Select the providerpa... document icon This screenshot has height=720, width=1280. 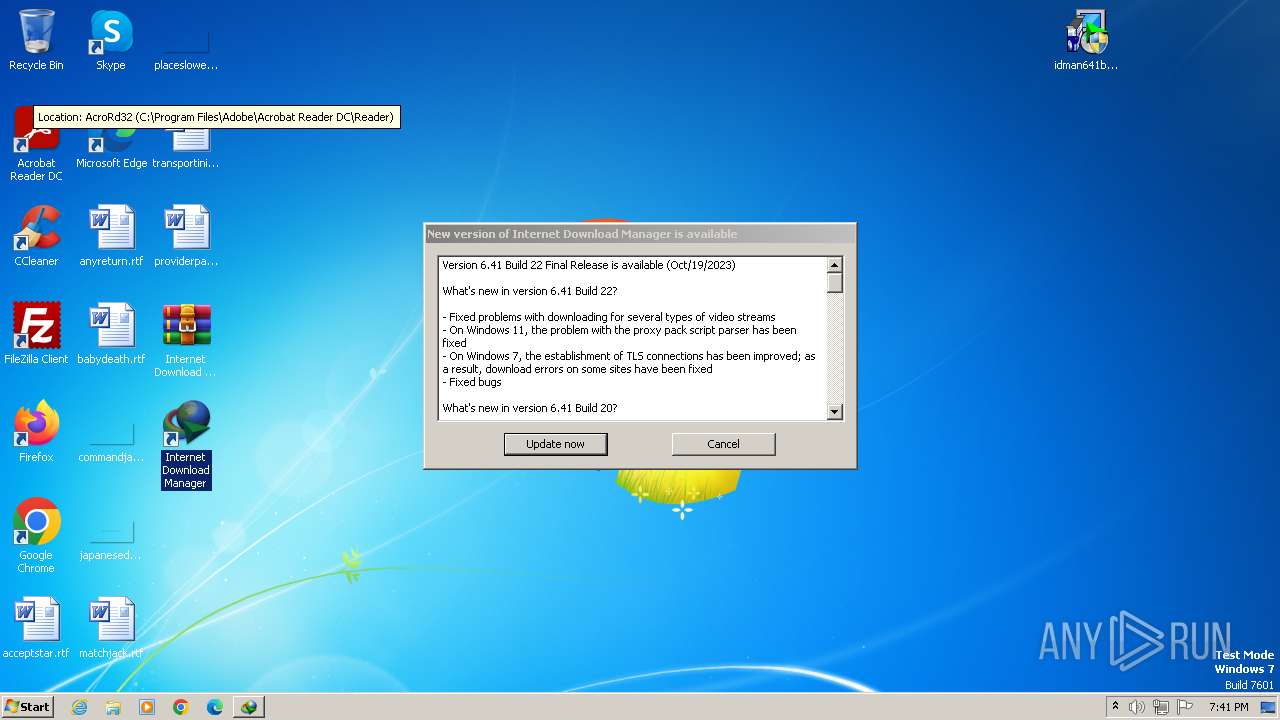186,236
